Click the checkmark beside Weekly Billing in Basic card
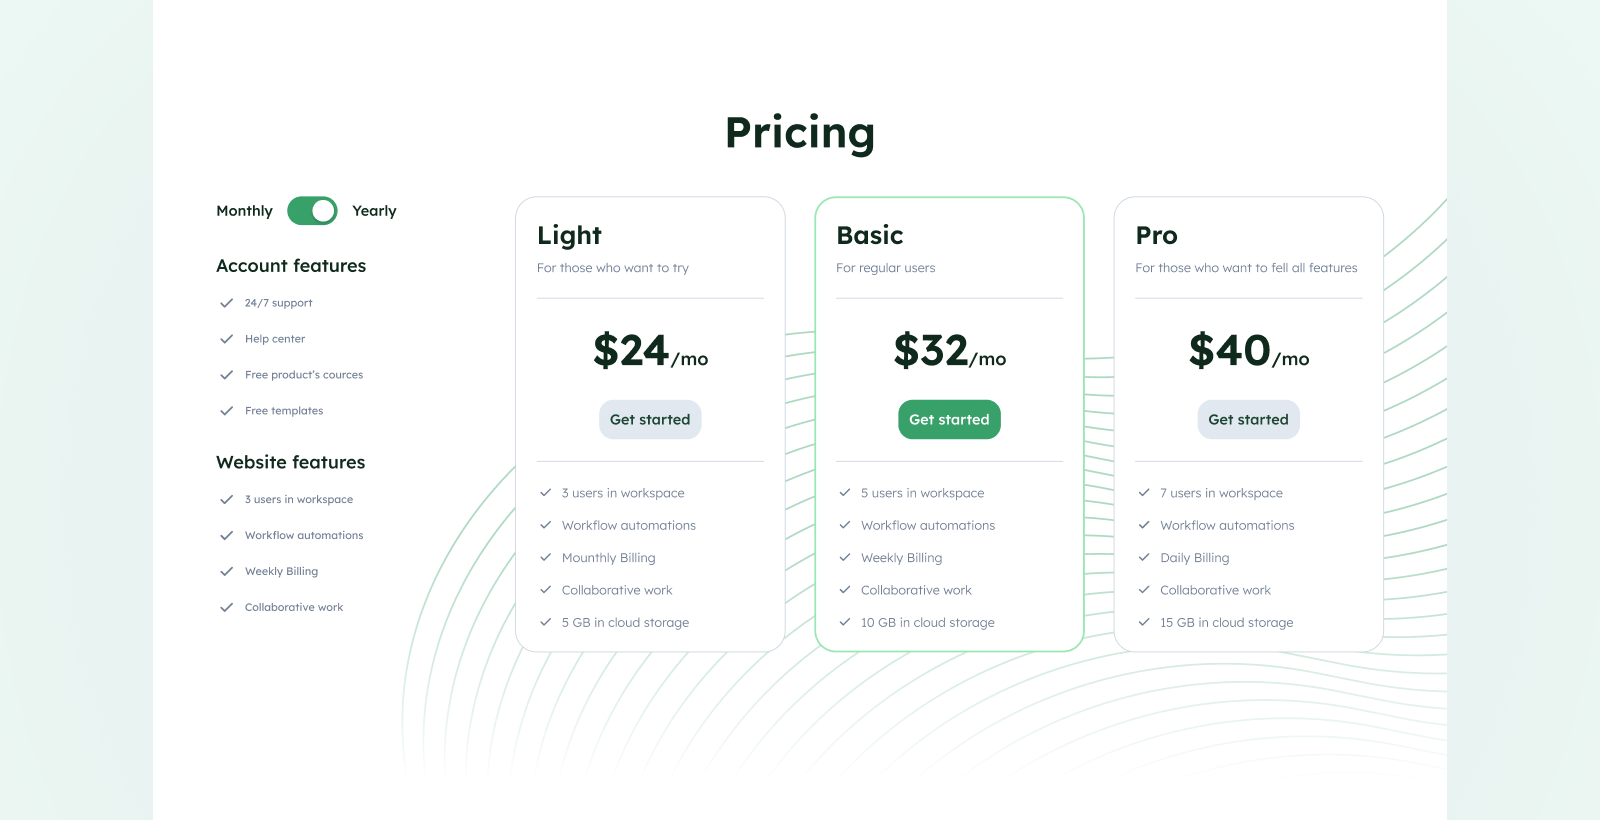 point(845,557)
